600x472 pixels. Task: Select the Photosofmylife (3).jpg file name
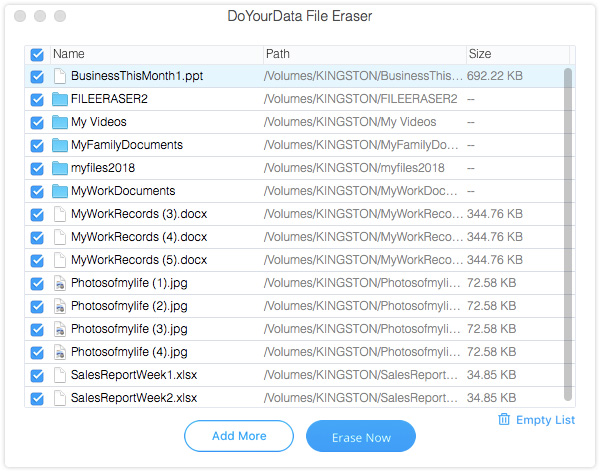pyautogui.click(x=129, y=329)
